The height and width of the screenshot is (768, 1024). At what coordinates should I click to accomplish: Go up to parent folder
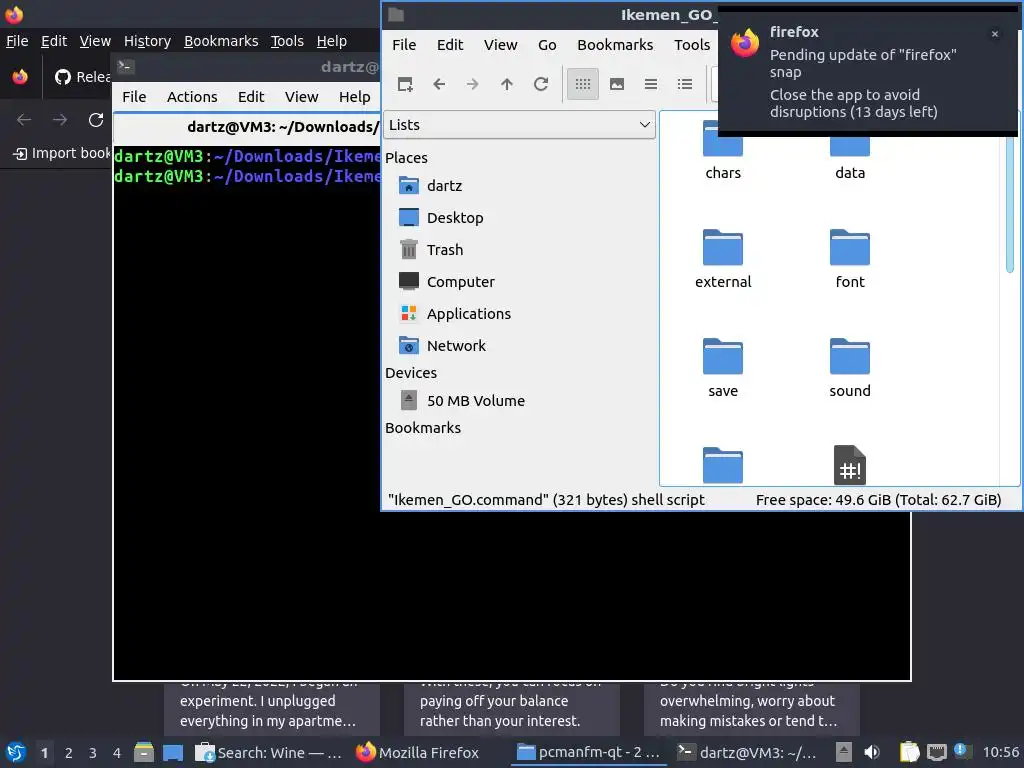point(507,84)
